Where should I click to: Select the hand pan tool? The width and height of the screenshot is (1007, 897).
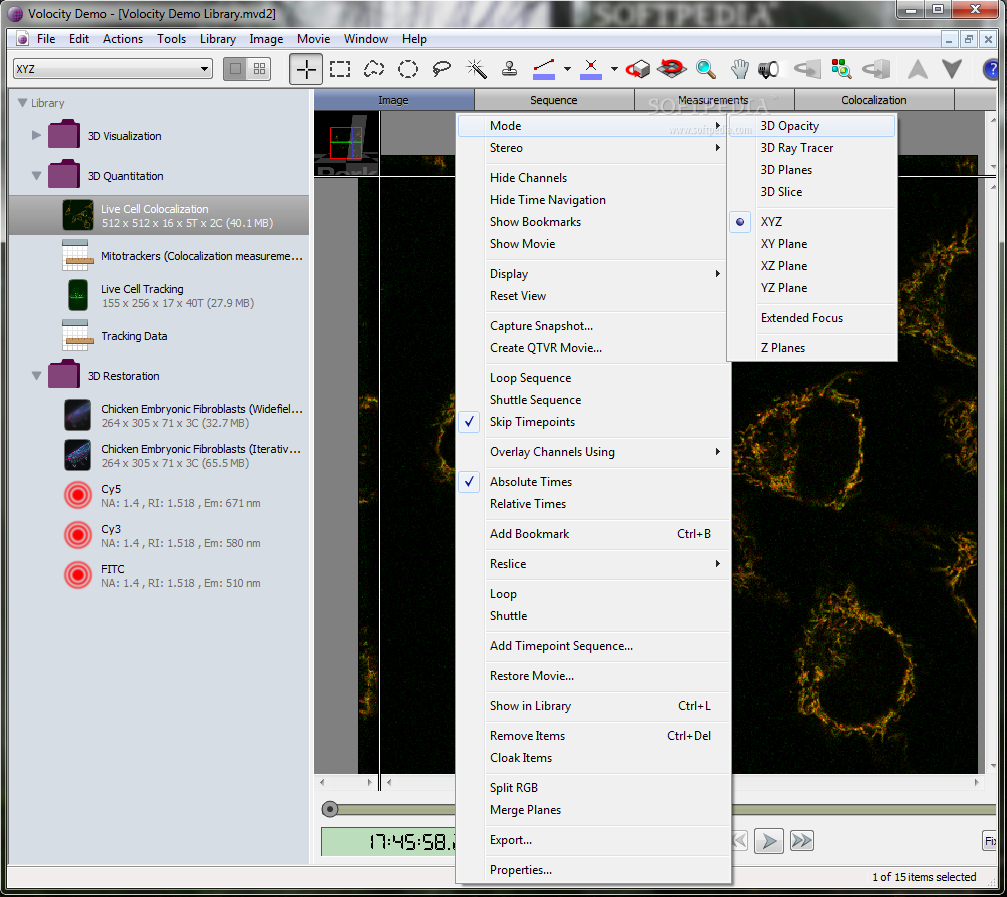tap(739, 69)
